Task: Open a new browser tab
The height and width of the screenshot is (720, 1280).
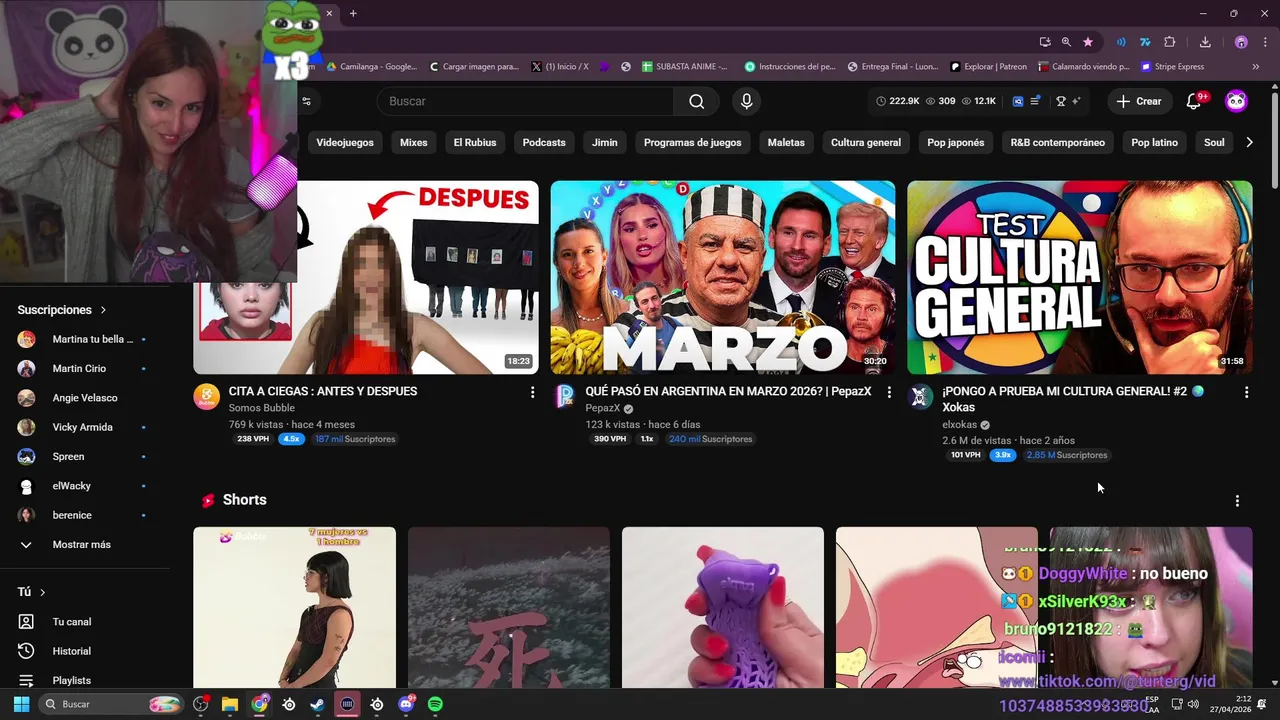Action: click(353, 13)
